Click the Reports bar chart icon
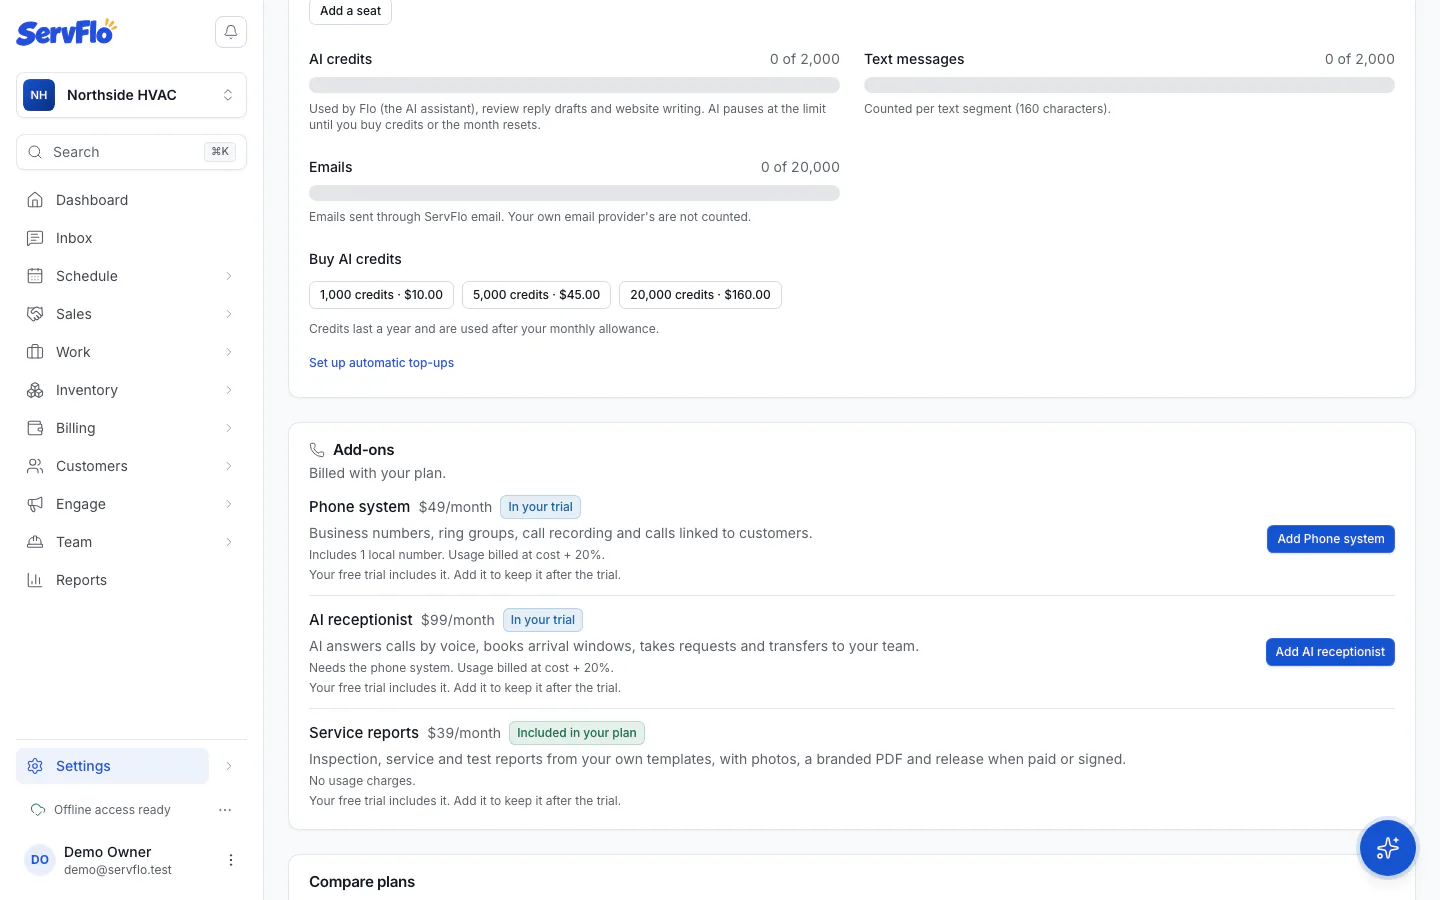The width and height of the screenshot is (1440, 900). tap(35, 580)
